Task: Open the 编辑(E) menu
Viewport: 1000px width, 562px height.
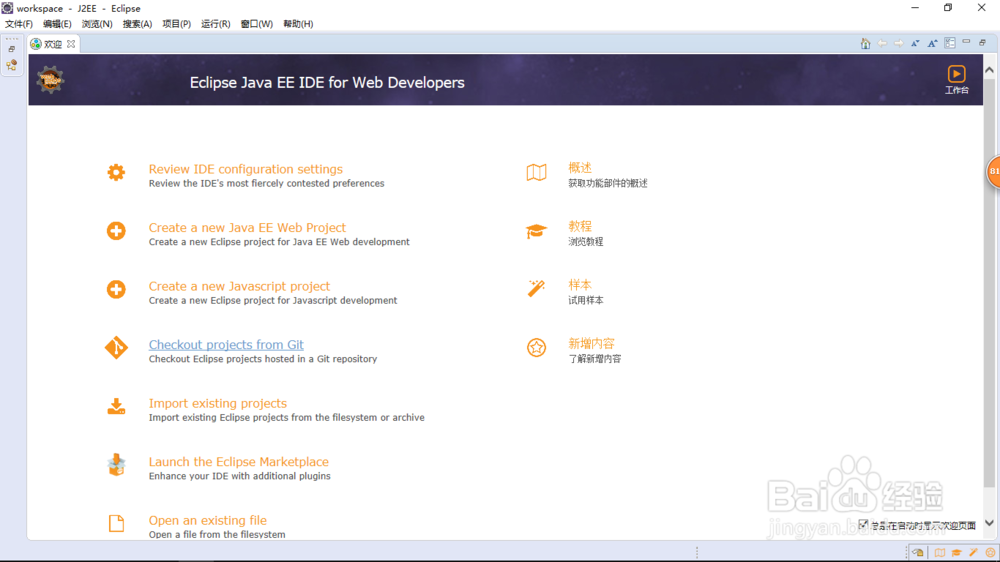Action: pyautogui.click(x=57, y=24)
